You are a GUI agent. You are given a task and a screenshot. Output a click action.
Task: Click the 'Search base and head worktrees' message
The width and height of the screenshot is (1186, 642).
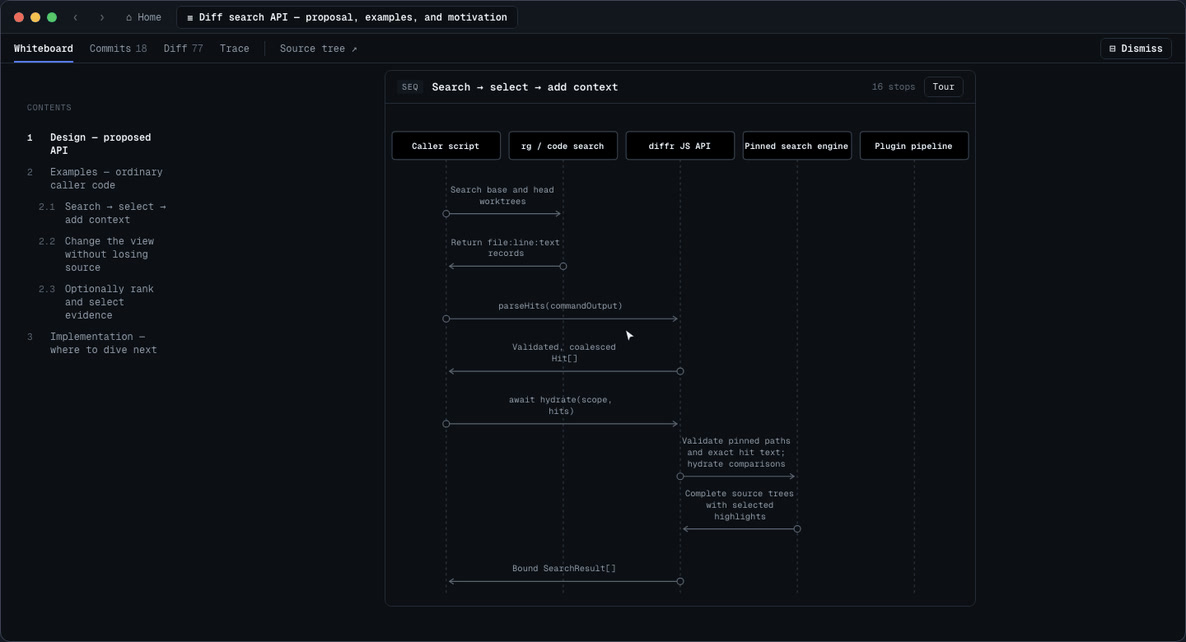point(502,196)
